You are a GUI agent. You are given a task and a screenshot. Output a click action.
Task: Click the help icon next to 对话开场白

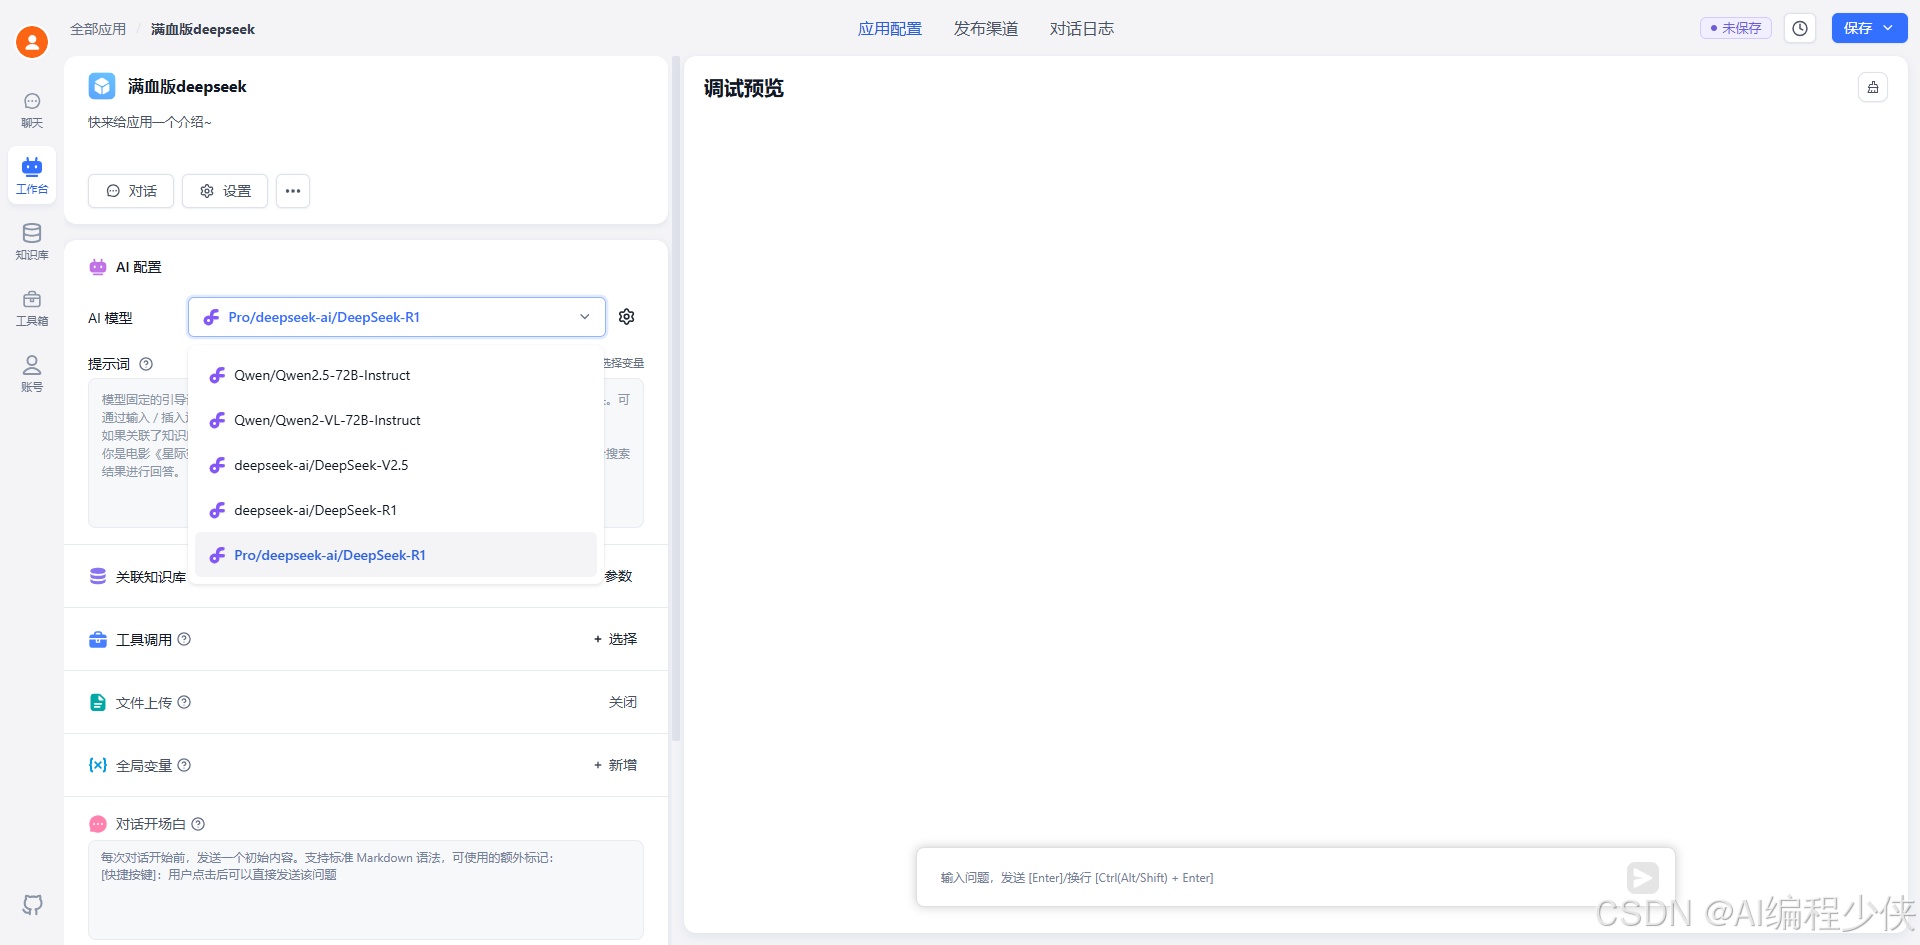click(x=198, y=824)
